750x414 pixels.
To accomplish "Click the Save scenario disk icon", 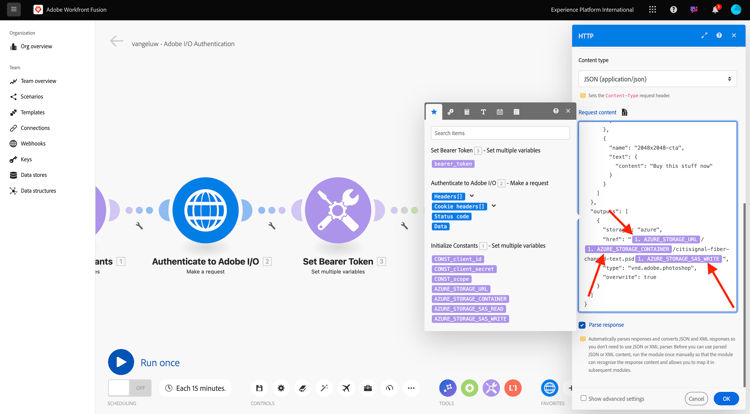I will click(x=259, y=388).
